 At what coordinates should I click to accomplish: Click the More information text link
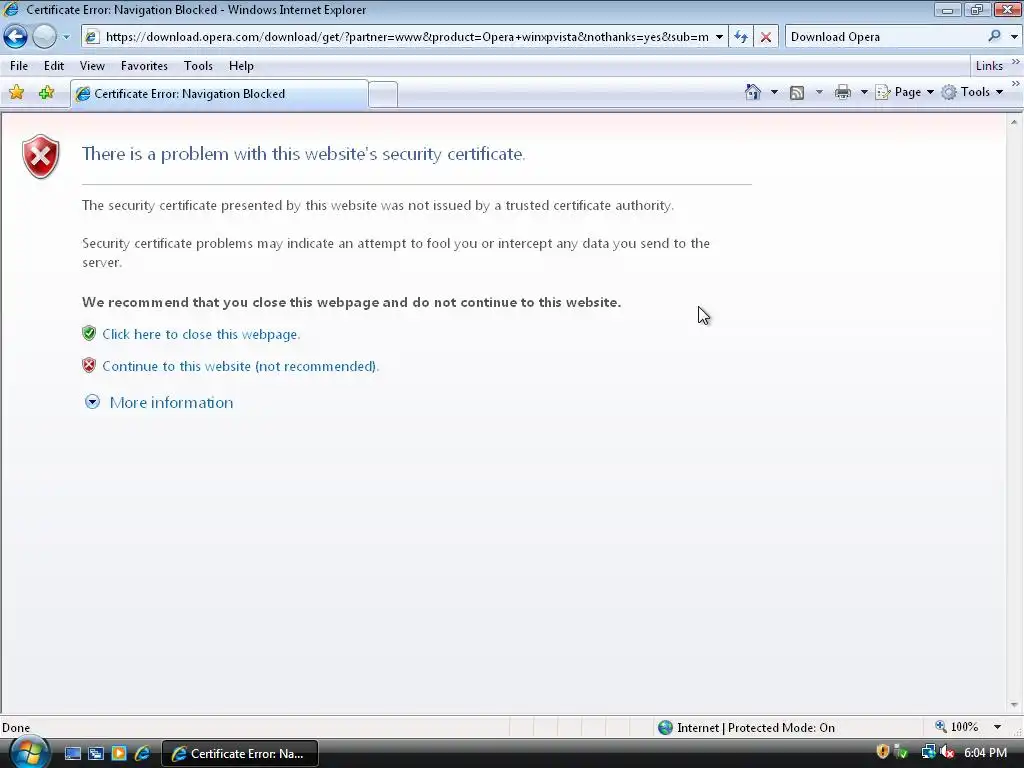171,402
